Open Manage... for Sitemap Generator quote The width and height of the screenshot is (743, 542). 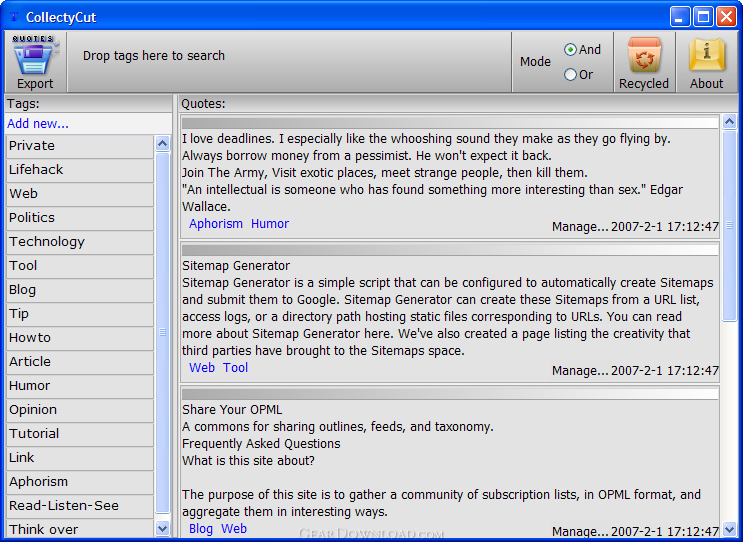click(579, 371)
